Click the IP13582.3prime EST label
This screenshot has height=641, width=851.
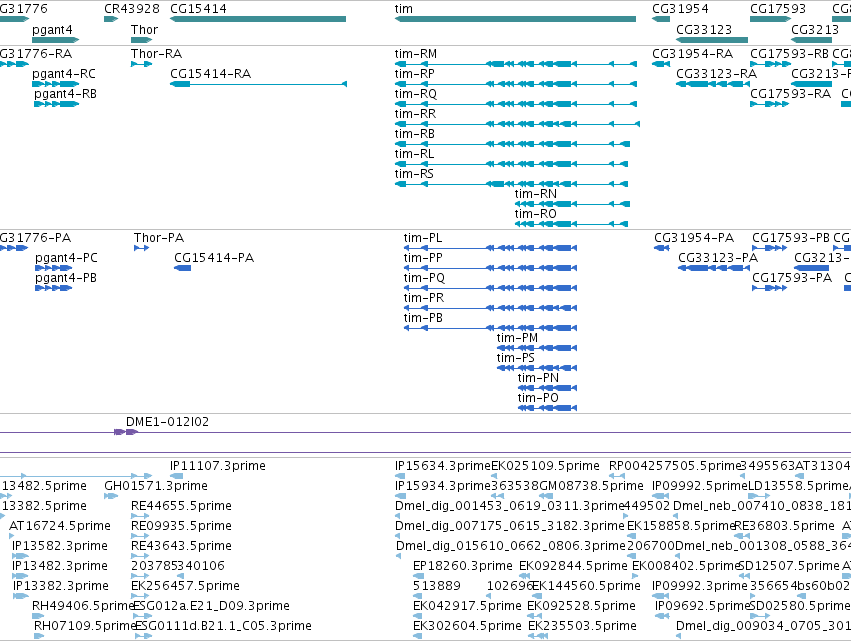click(x=60, y=546)
